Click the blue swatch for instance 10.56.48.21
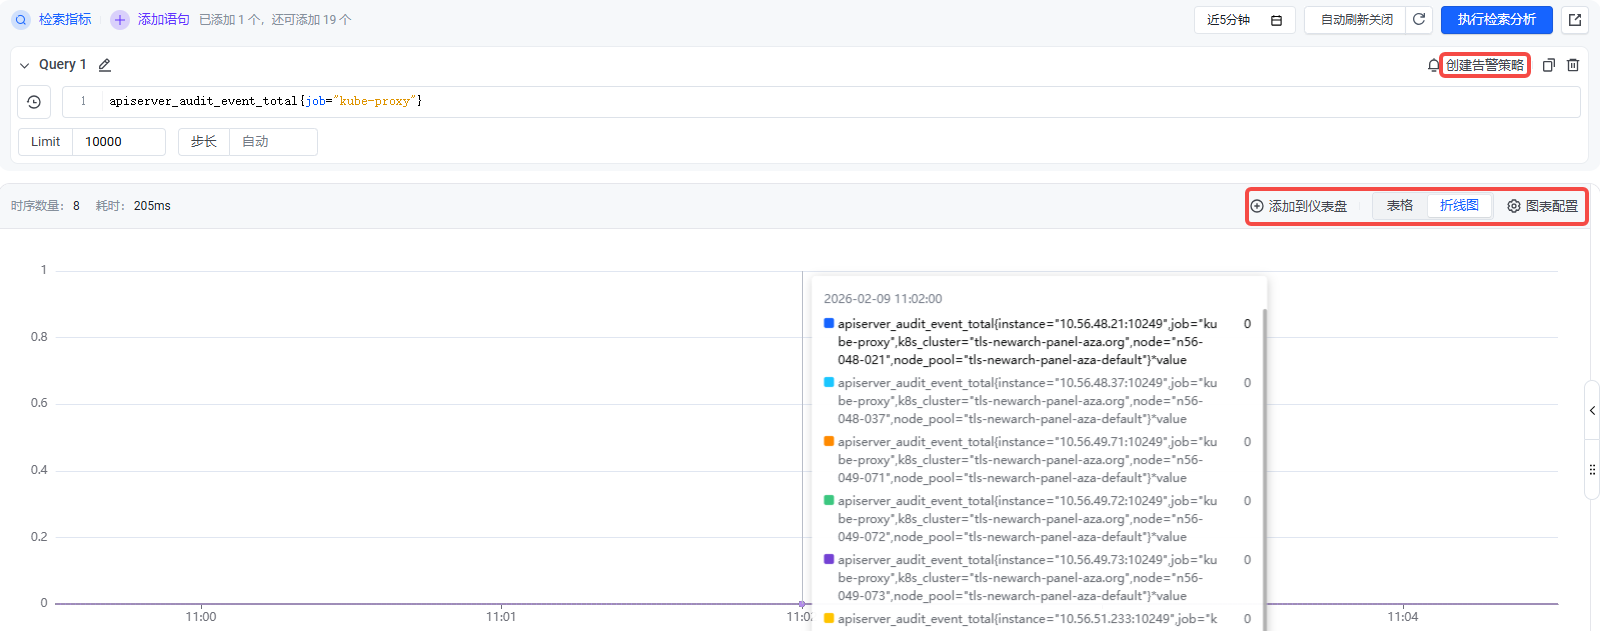Screen dimensions: 1600x631 [829, 323]
